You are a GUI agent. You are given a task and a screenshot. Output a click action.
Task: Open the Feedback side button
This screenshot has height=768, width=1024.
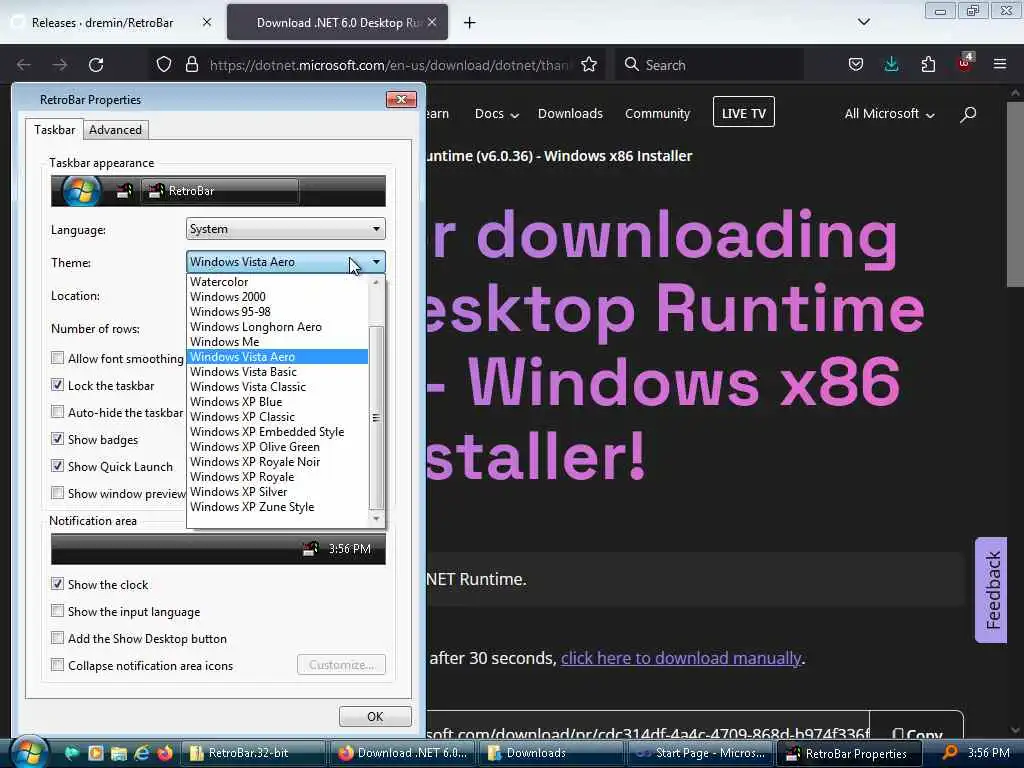(991, 590)
